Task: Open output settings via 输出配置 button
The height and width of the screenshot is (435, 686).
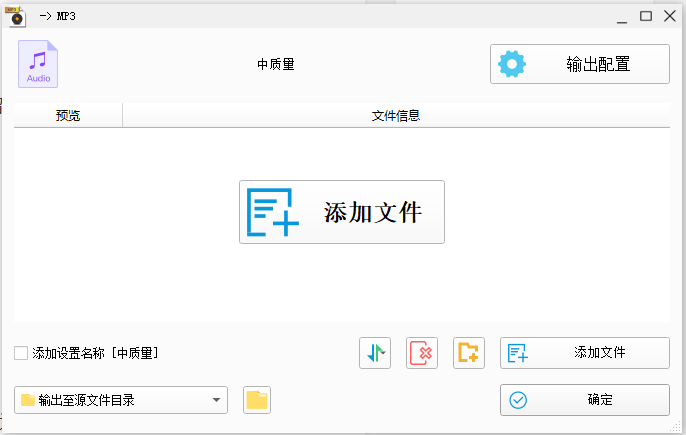Action: (x=579, y=64)
